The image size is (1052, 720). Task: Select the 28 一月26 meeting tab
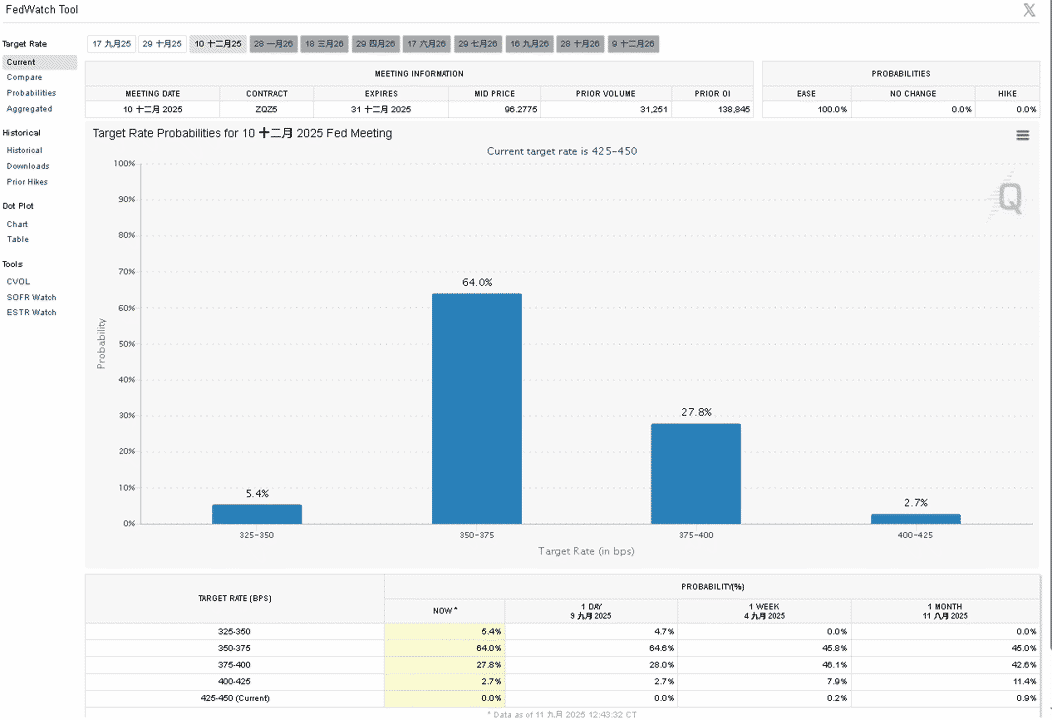[x=273, y=44]
